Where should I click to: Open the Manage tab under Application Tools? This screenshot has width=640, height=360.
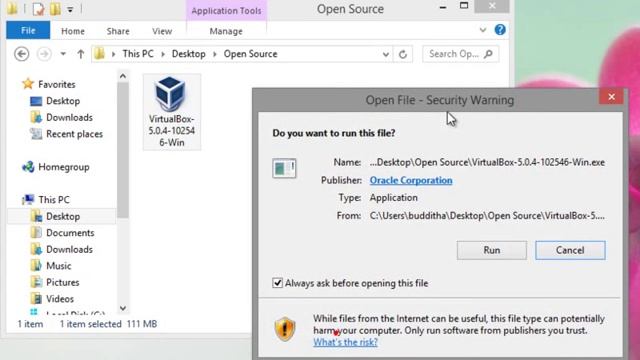pyautogui.click(x=226, y=31)
